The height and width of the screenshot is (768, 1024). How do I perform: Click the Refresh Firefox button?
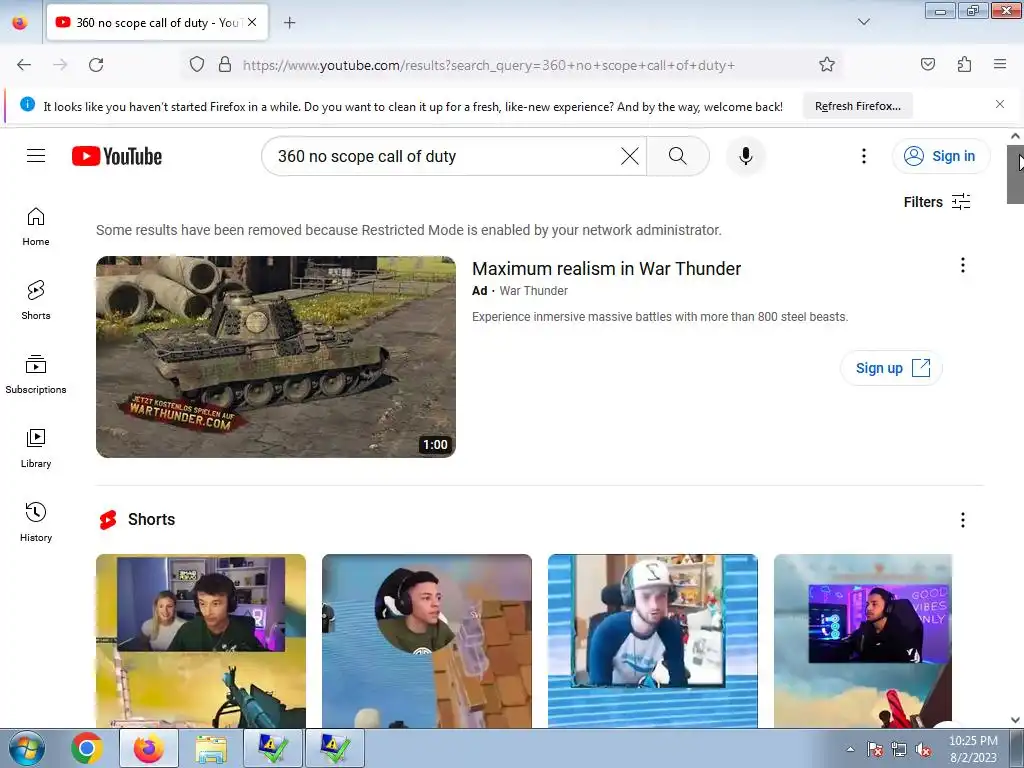coord(857,106)
